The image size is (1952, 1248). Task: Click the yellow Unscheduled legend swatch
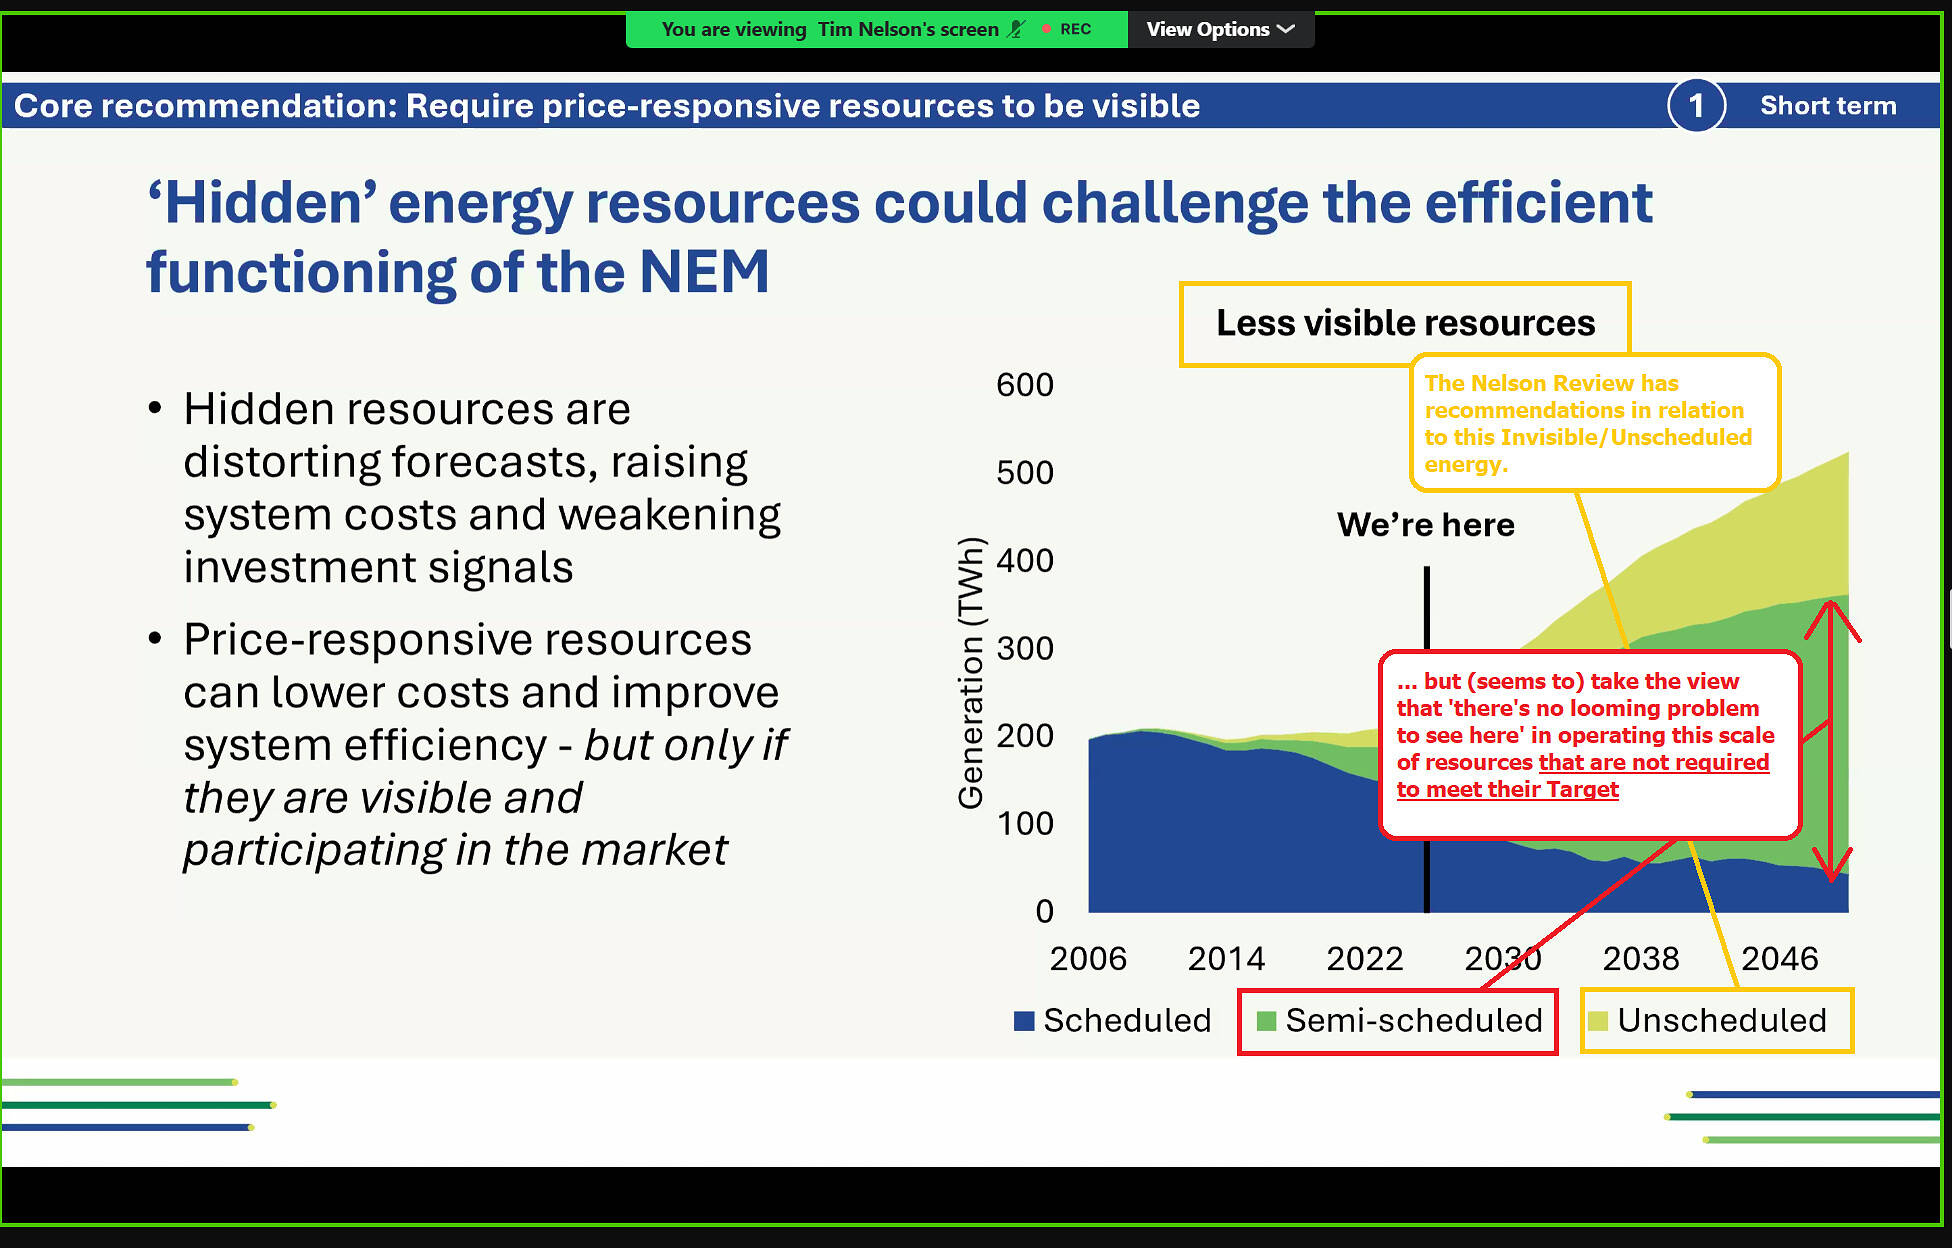(x=1598, y=1021)
